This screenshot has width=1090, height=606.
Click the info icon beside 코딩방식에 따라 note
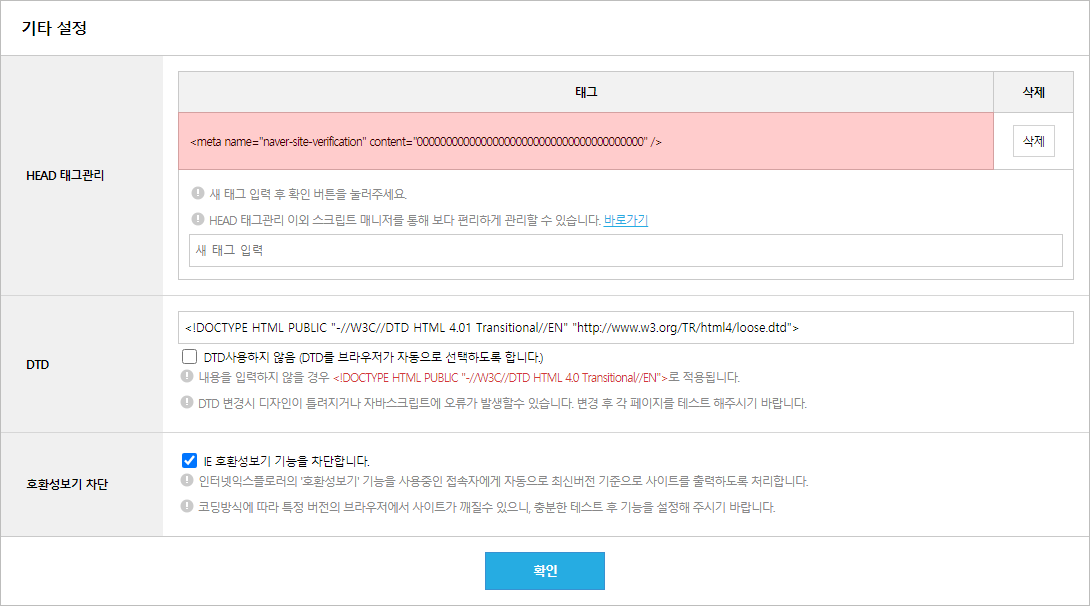tap(187, 507)
